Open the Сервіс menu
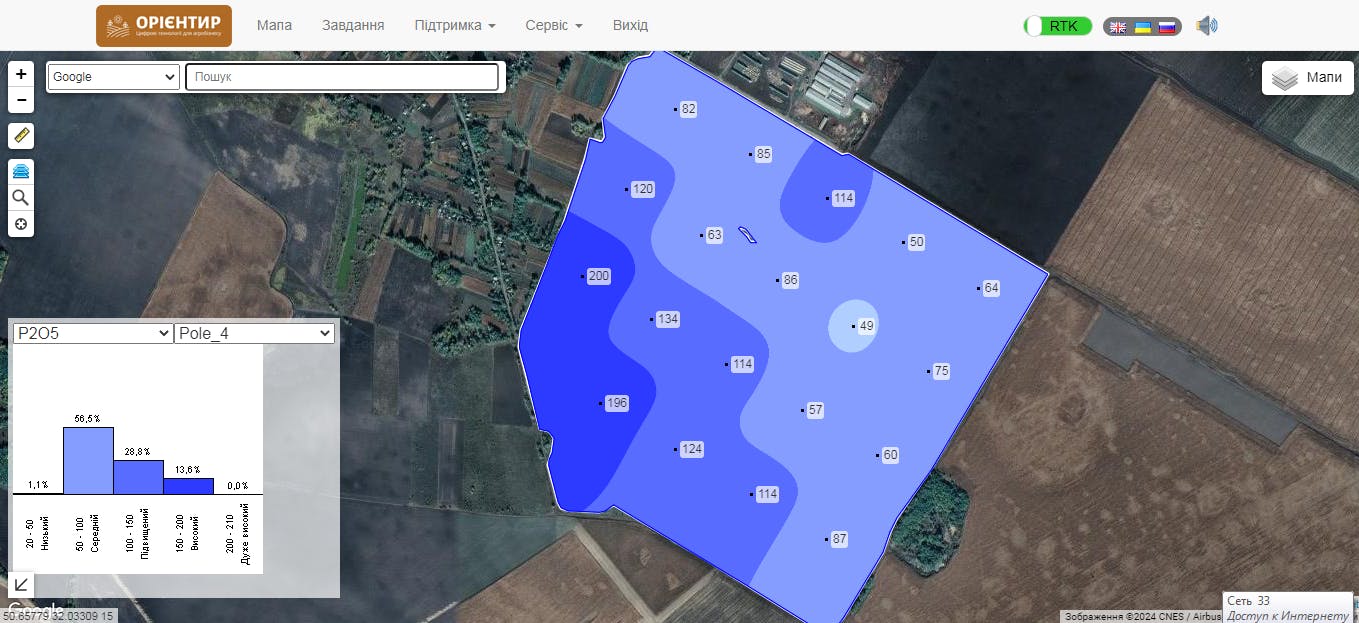This screenshot has height=623, width=1359. point(553,25)
